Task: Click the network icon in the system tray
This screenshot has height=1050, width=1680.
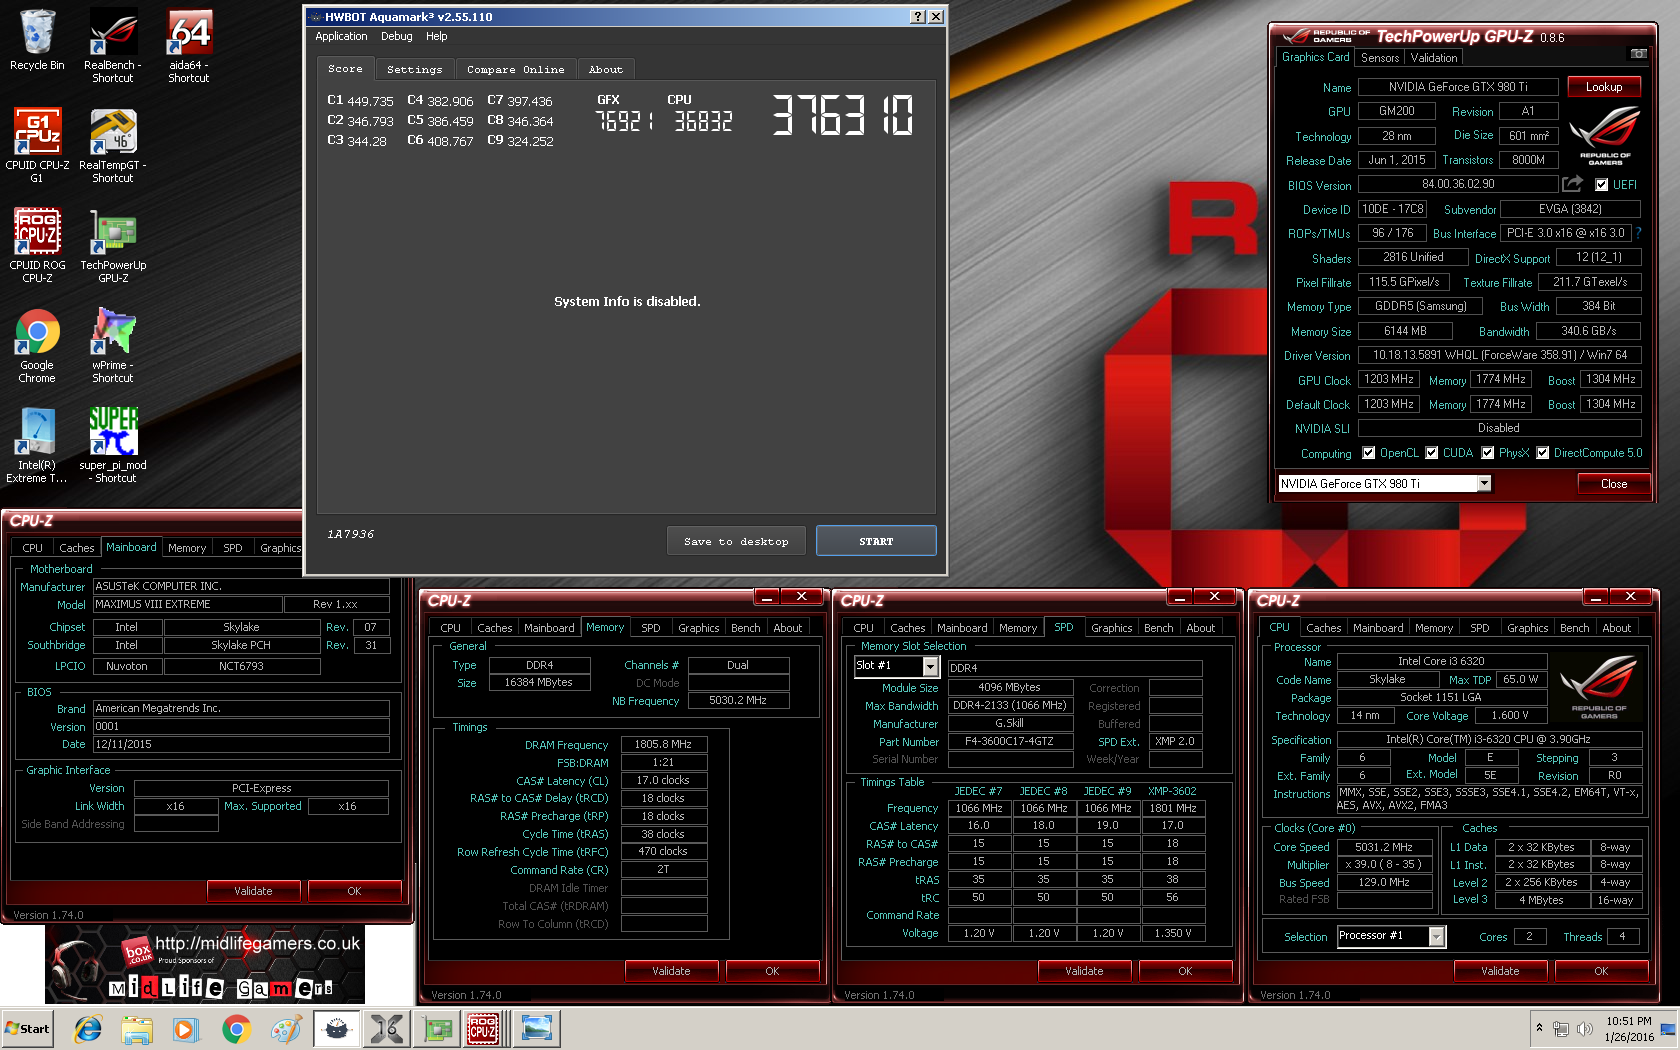Action: click(x=1561, y=1028)
